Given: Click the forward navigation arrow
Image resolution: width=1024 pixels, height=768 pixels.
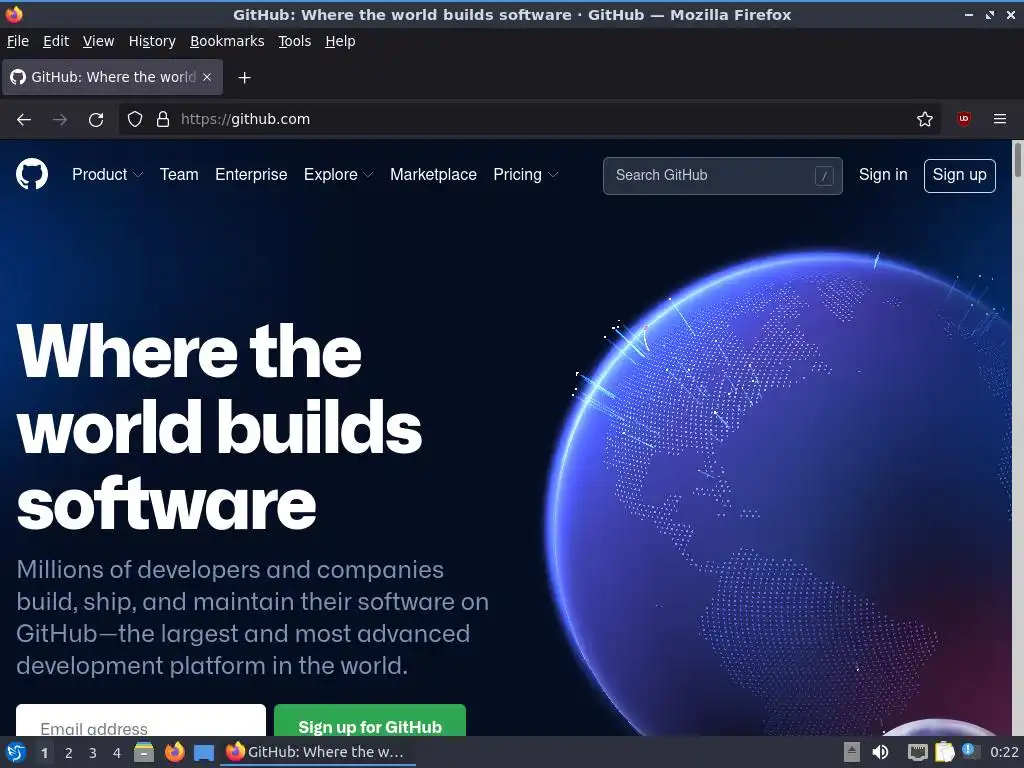Looking at the screenshot, I should (x=60, y=120).
